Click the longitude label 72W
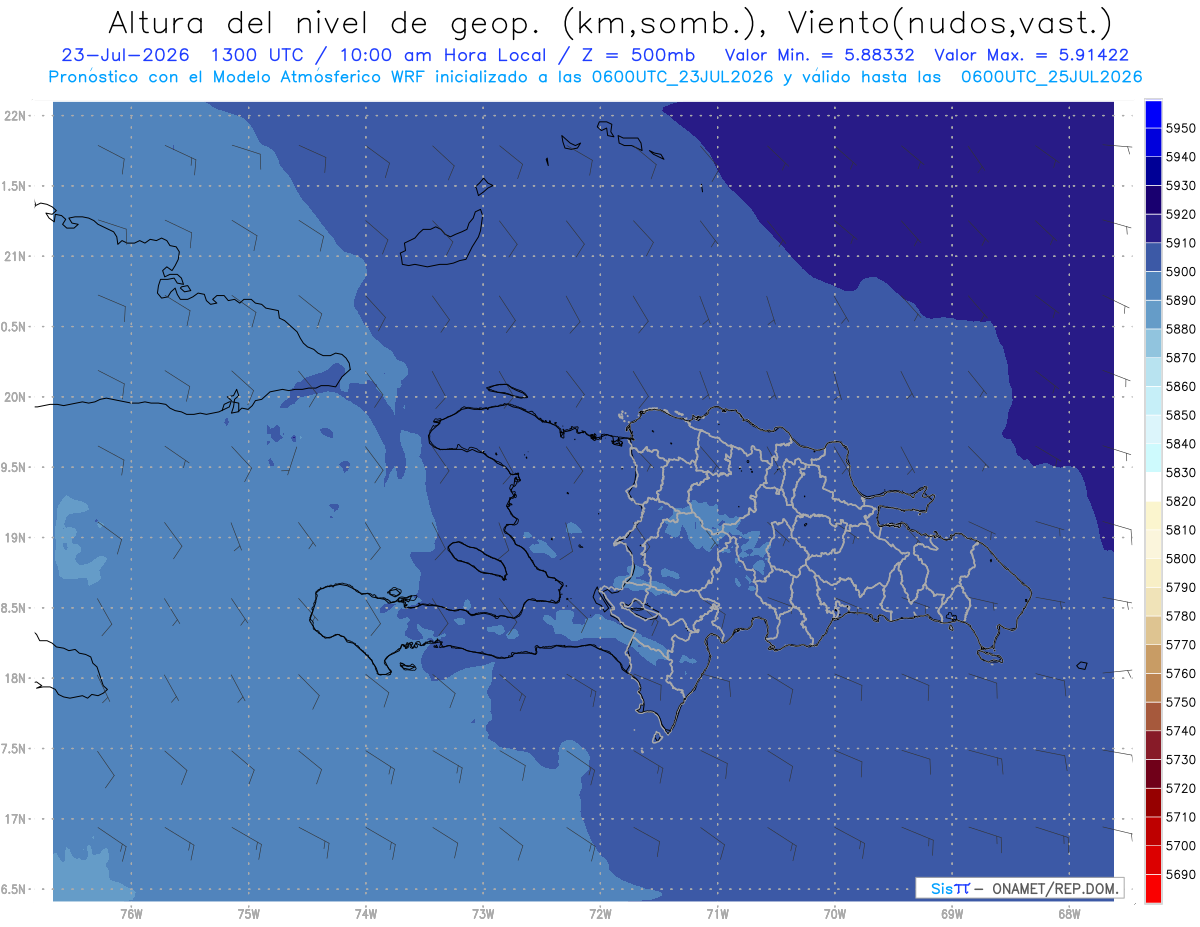 pos(600,914)
